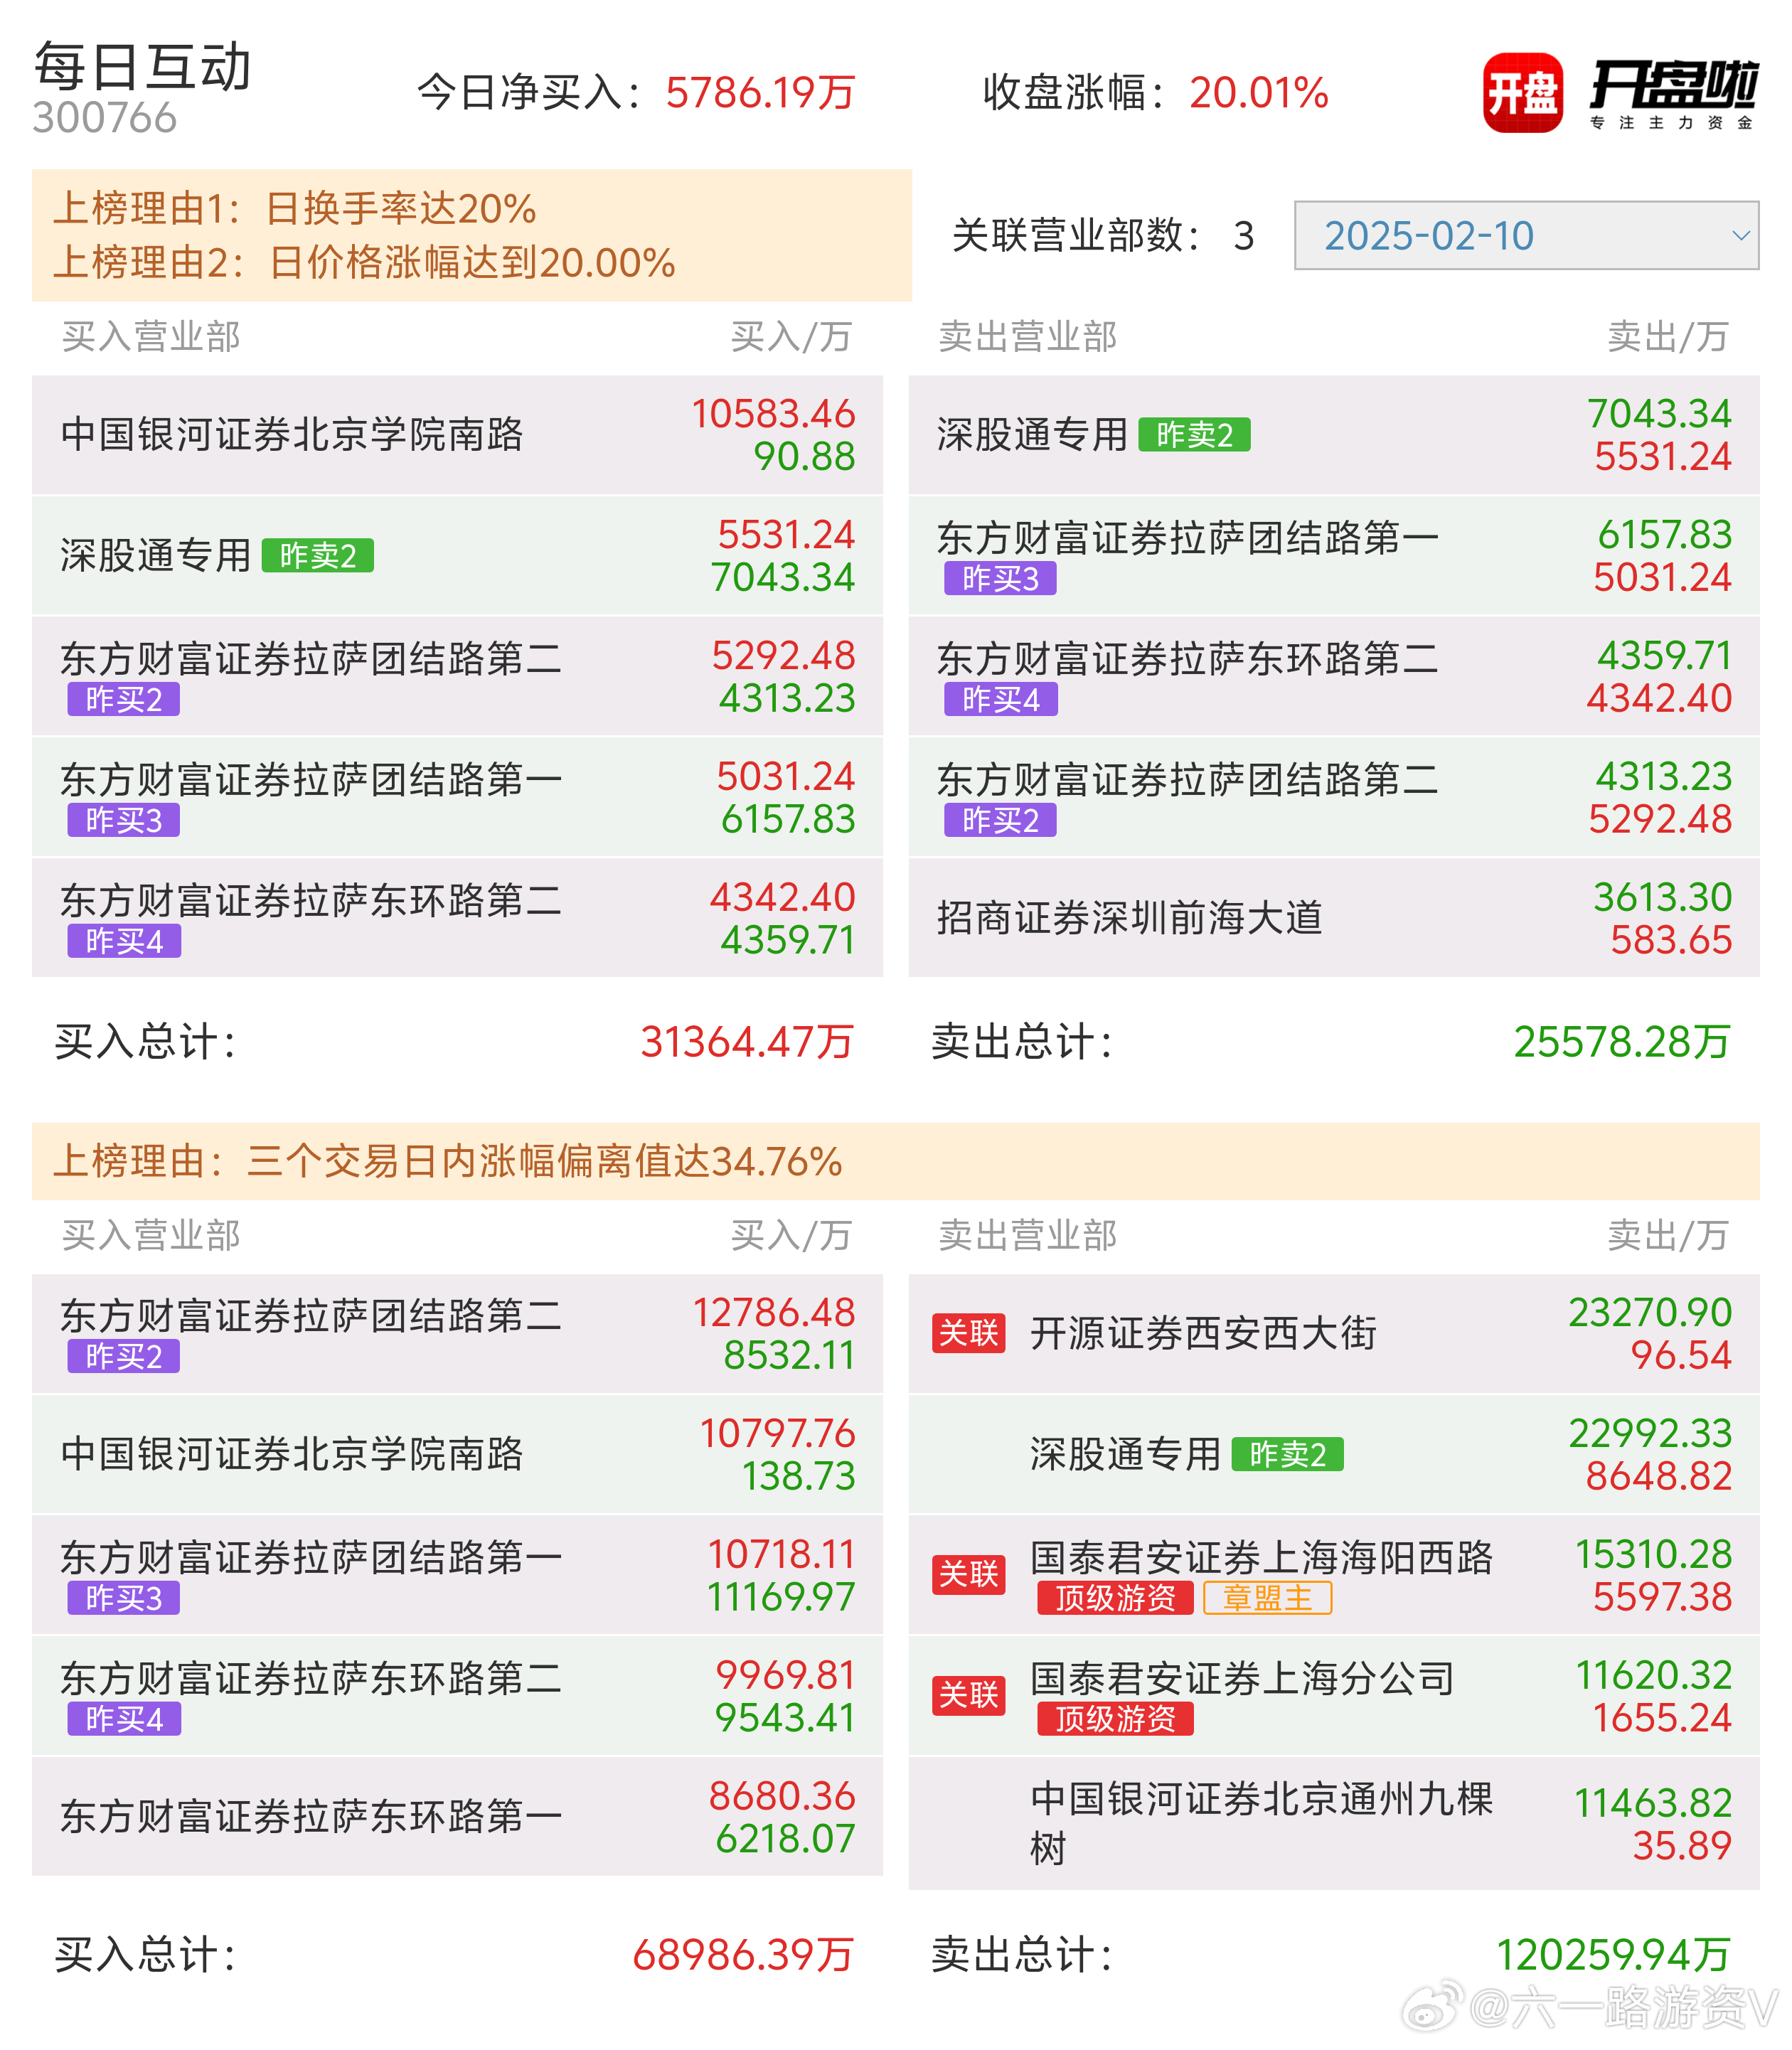Click 关联营业部数 label
The height and width of the screenshot is (2050, 1792).
coord(1076,236)
